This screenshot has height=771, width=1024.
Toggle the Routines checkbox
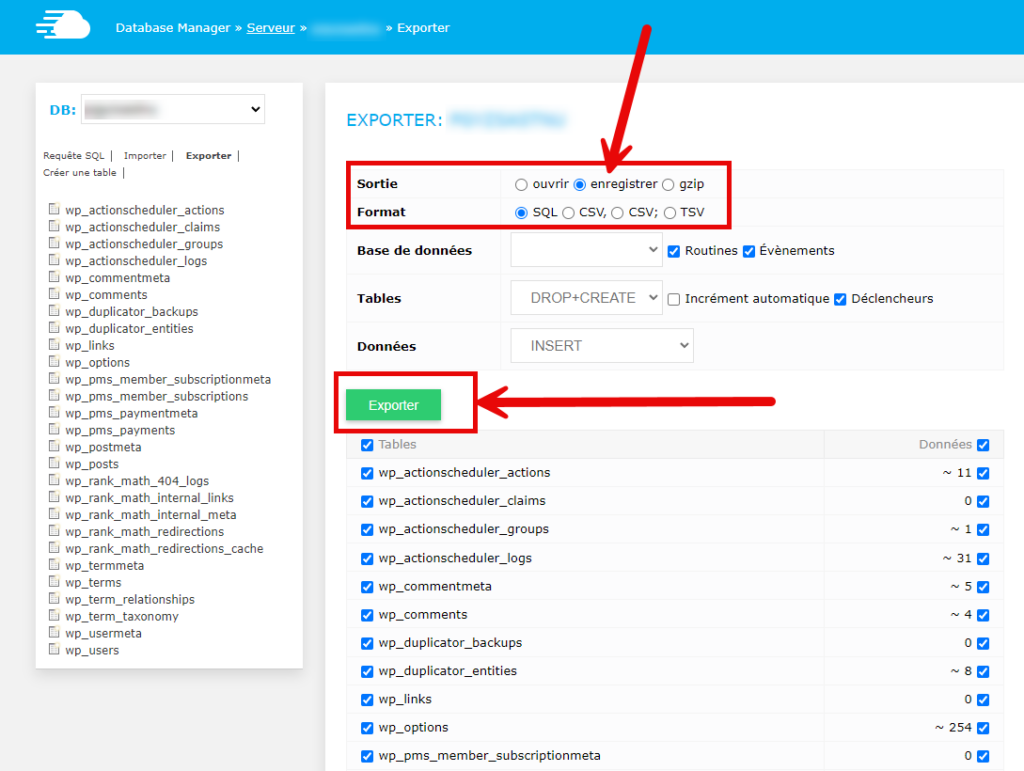point(674,251)
